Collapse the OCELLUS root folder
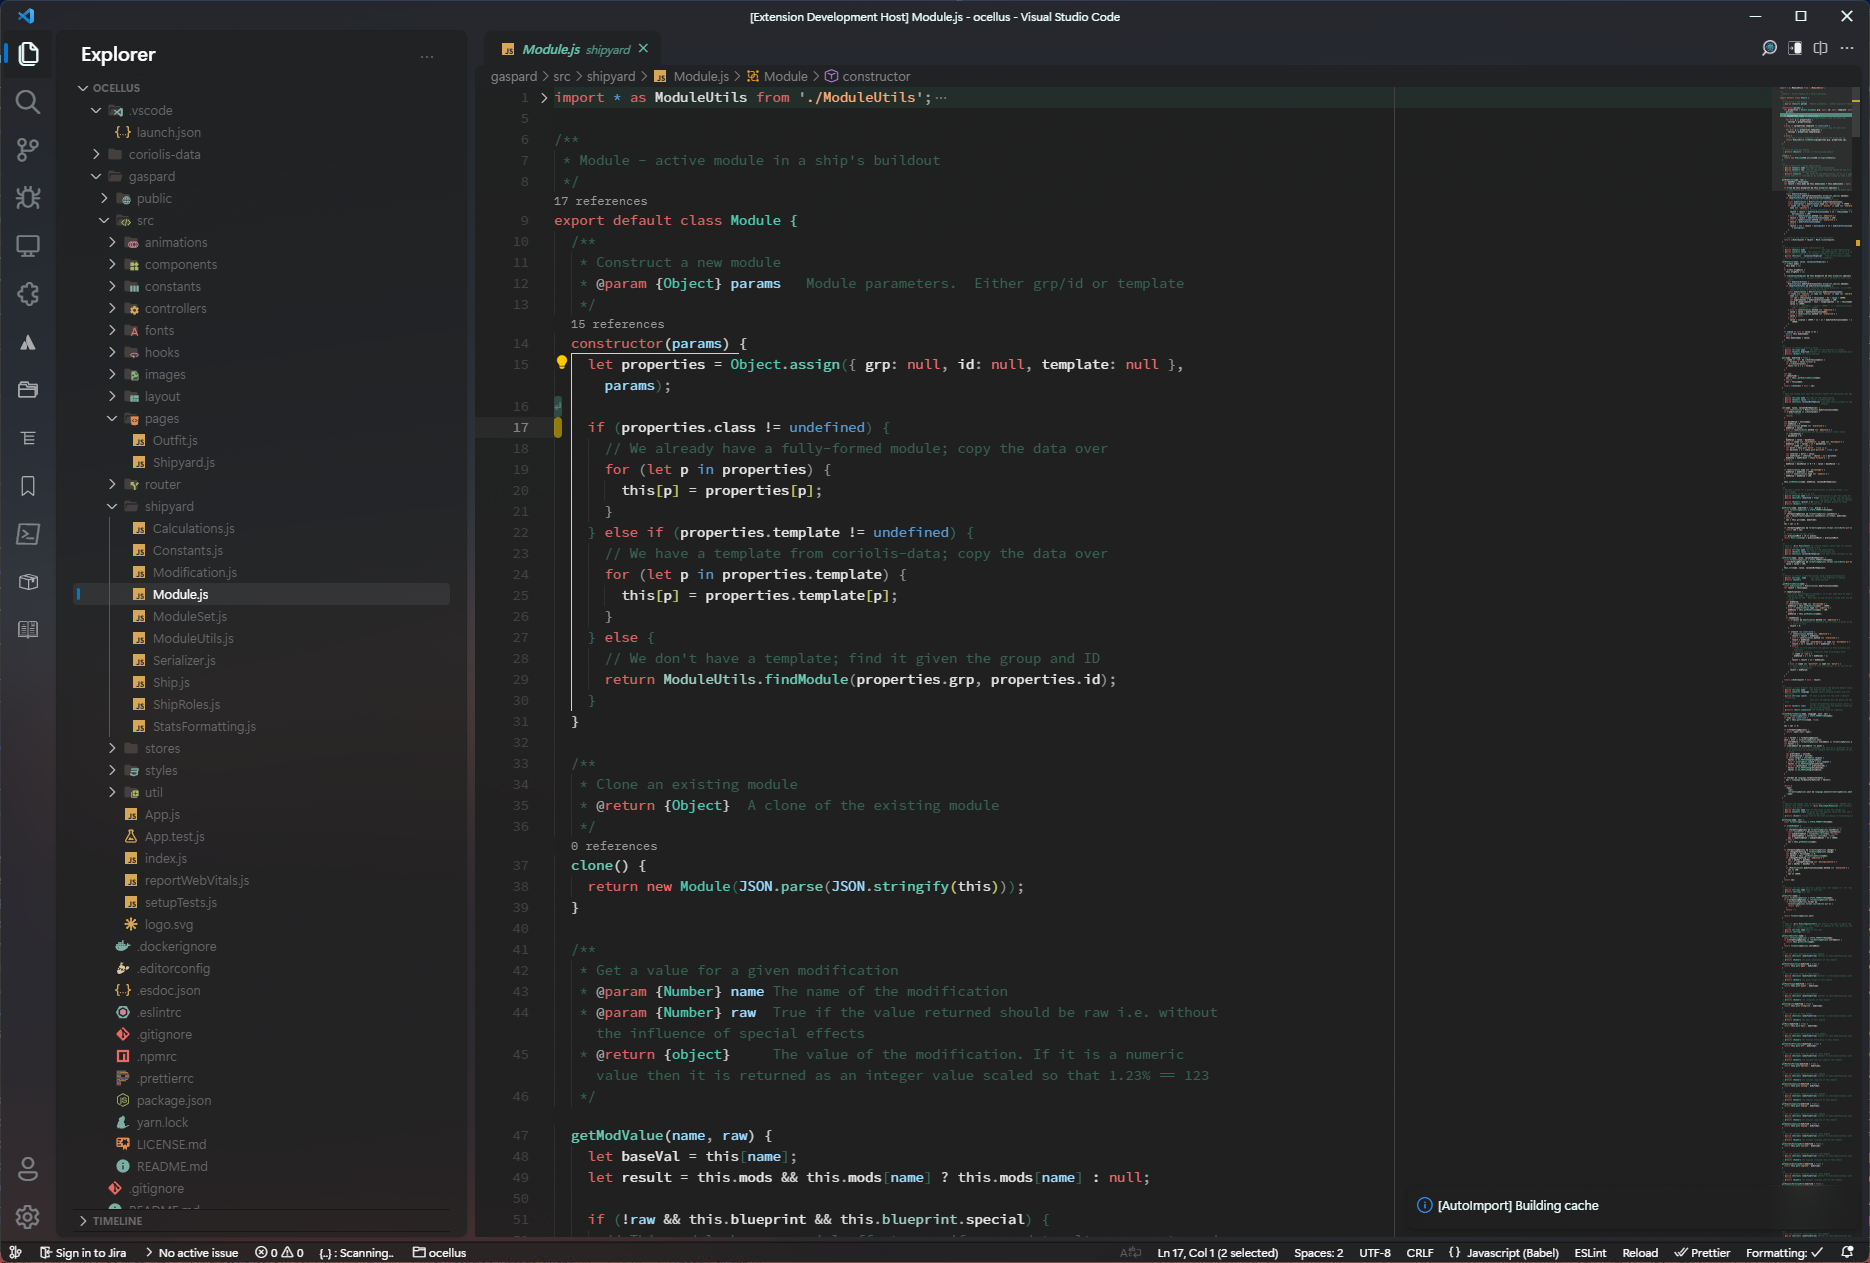Viewport: 1870px width, 1263px height. [x=83, y=88]
